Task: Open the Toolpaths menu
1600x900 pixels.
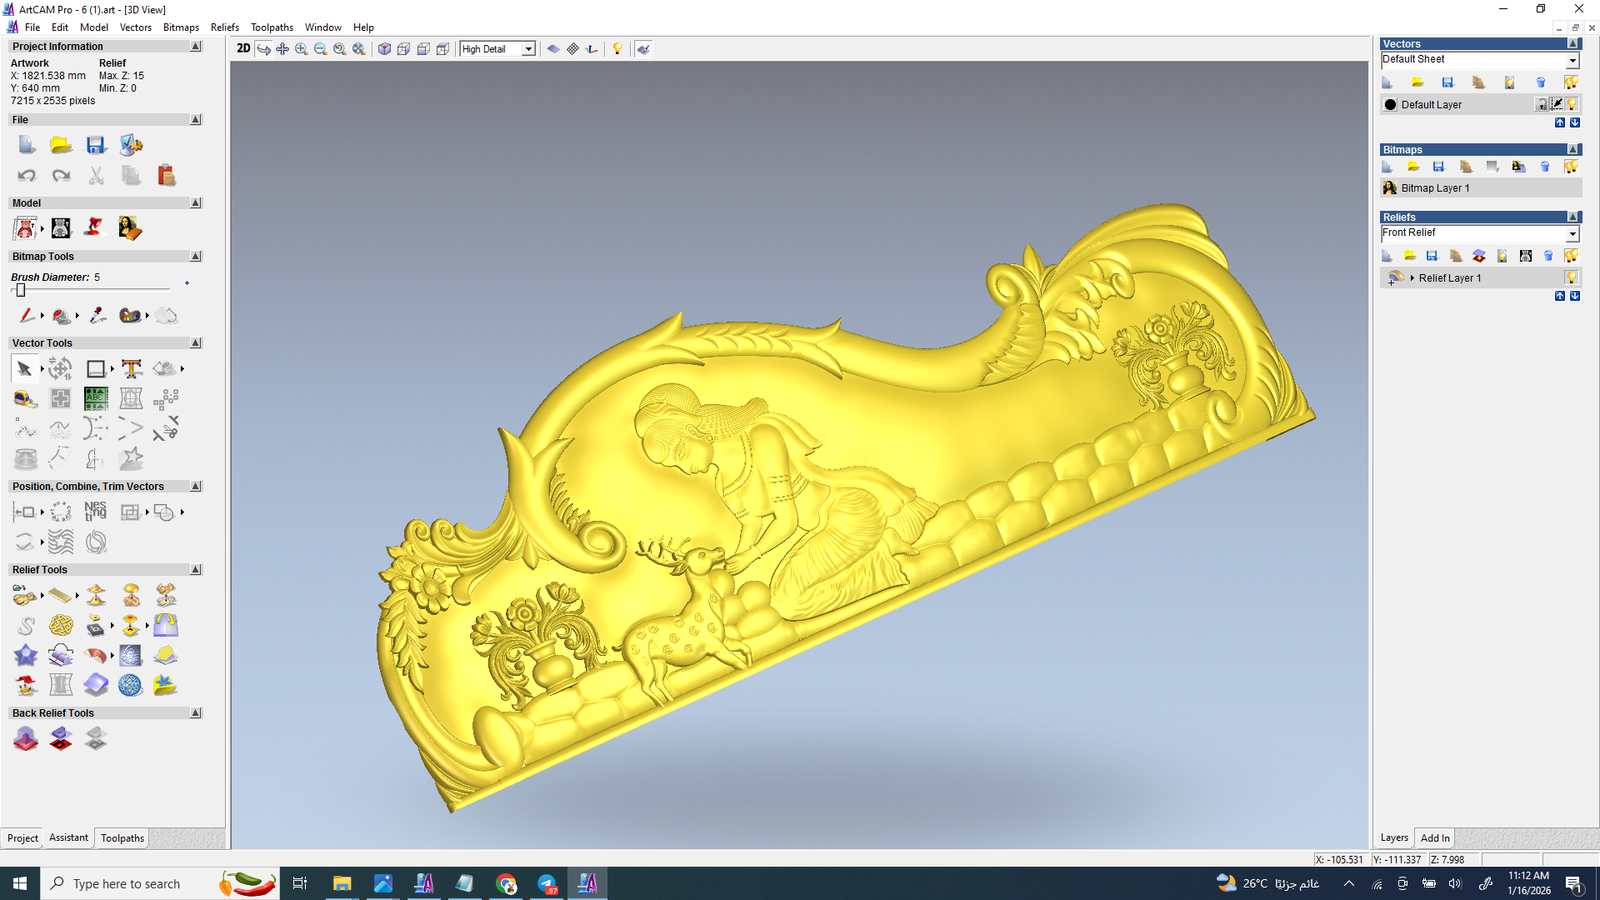Action: (271, 27)
